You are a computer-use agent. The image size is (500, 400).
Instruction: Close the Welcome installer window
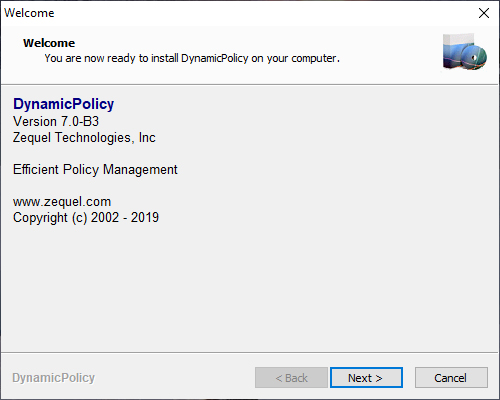484,13
